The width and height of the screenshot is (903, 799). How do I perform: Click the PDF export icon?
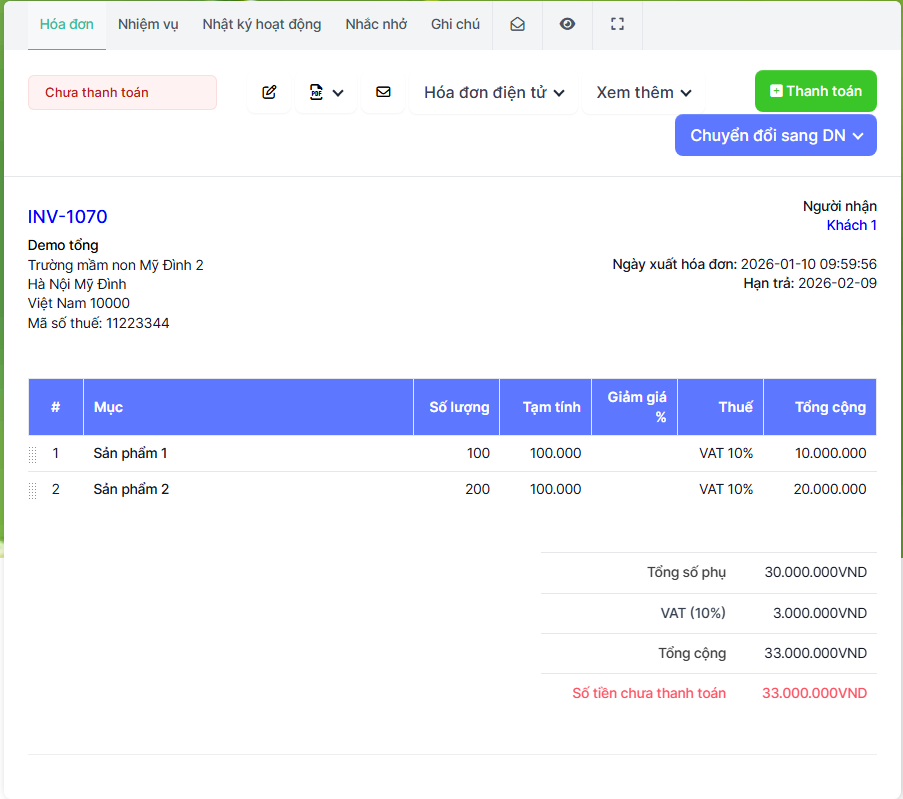316,92
